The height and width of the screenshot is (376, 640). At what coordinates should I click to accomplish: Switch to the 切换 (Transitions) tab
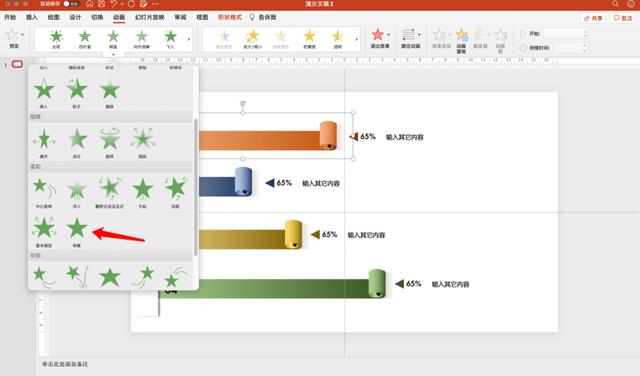(97, 17)
